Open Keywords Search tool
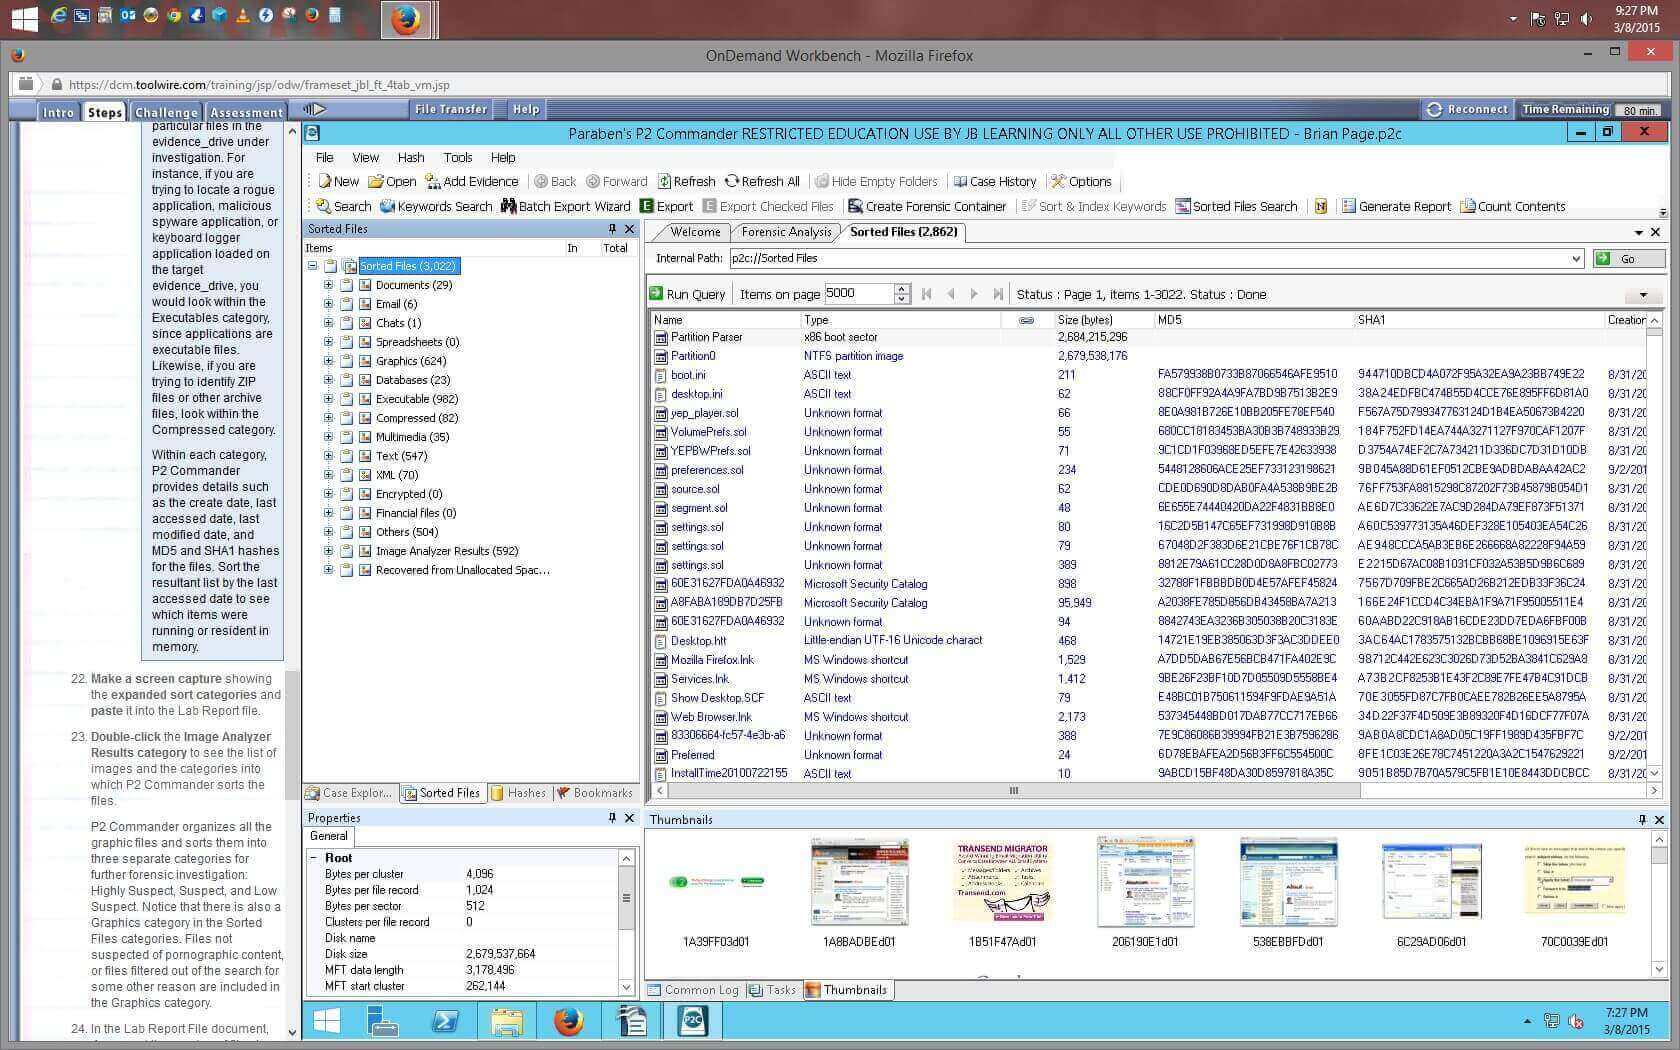Viewport: 1680px width, 1050px height. click(435, 206)
